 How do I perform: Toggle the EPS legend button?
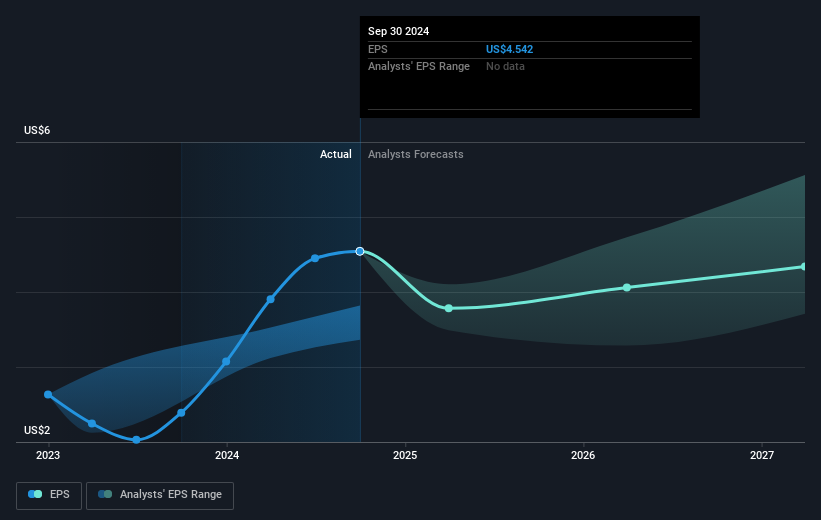coord(49,495)
